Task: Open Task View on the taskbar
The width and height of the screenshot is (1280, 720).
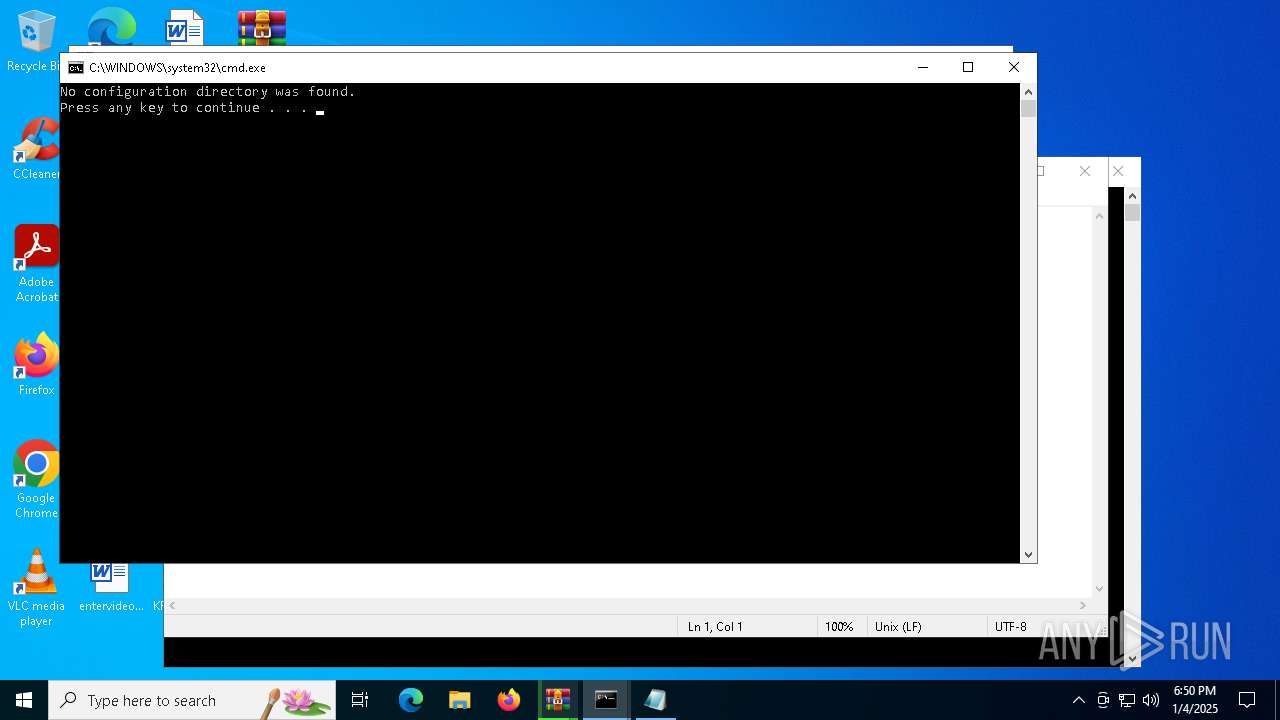Action: [360, 700]
